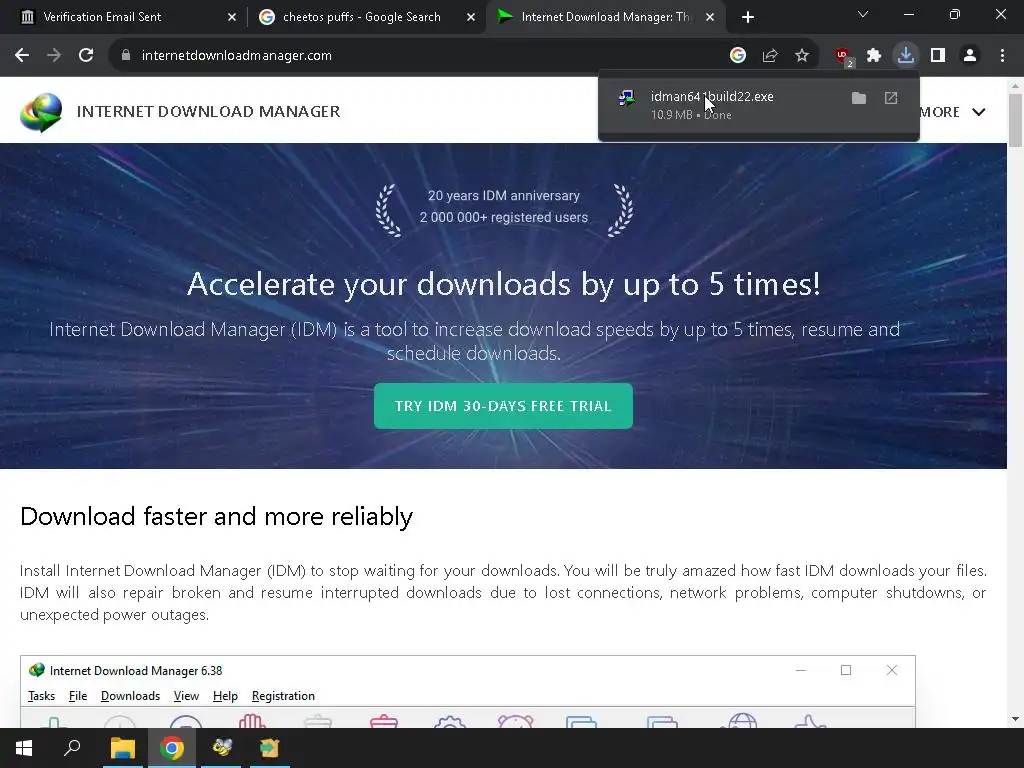Bookmark this page with the star icon
Screen dimensions: 1024x768
802,56
